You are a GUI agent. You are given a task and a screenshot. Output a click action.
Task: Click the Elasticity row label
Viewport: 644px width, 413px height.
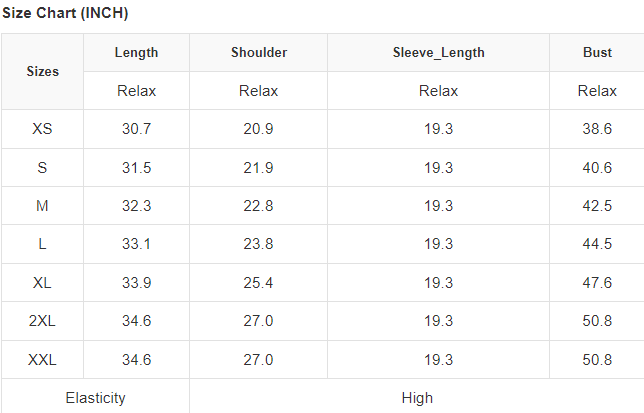[95, 398]
